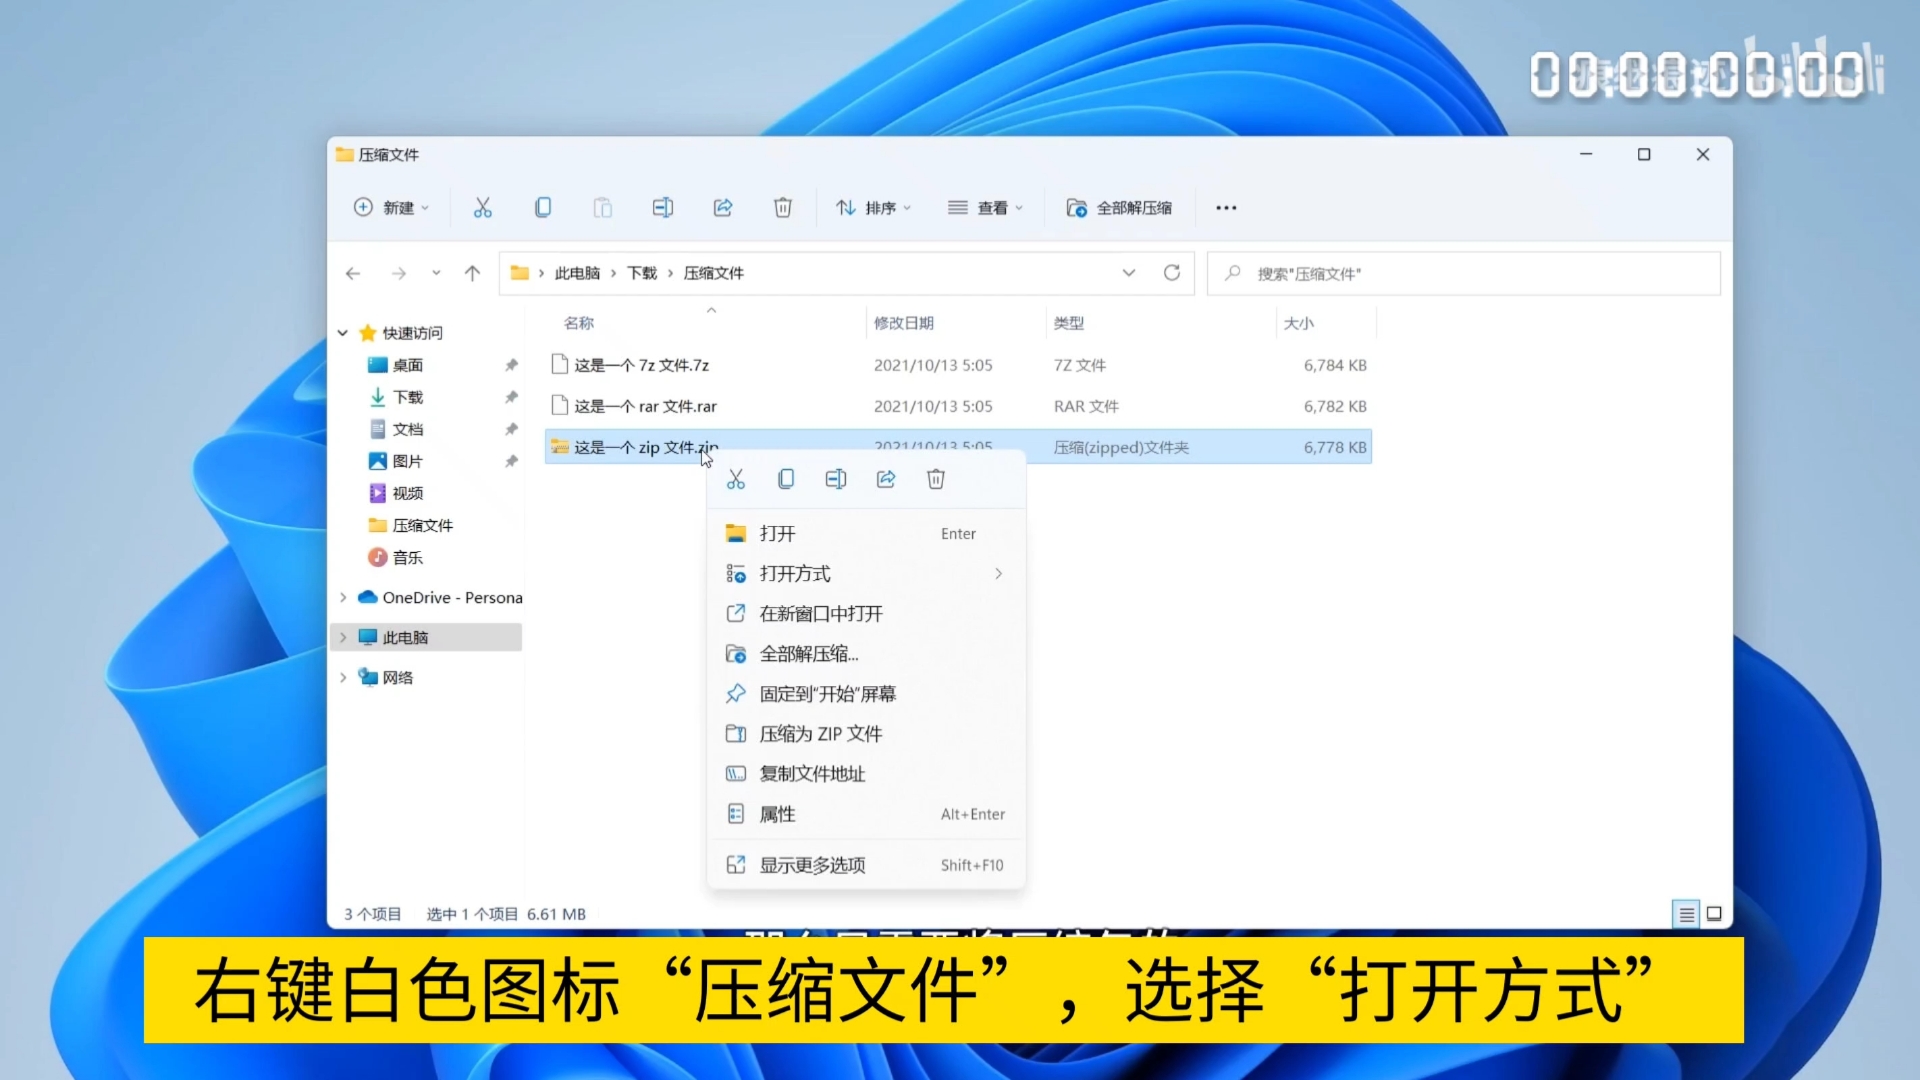
Task: Click the Cut icon in the top toolbar
Action: click(482, 207)
